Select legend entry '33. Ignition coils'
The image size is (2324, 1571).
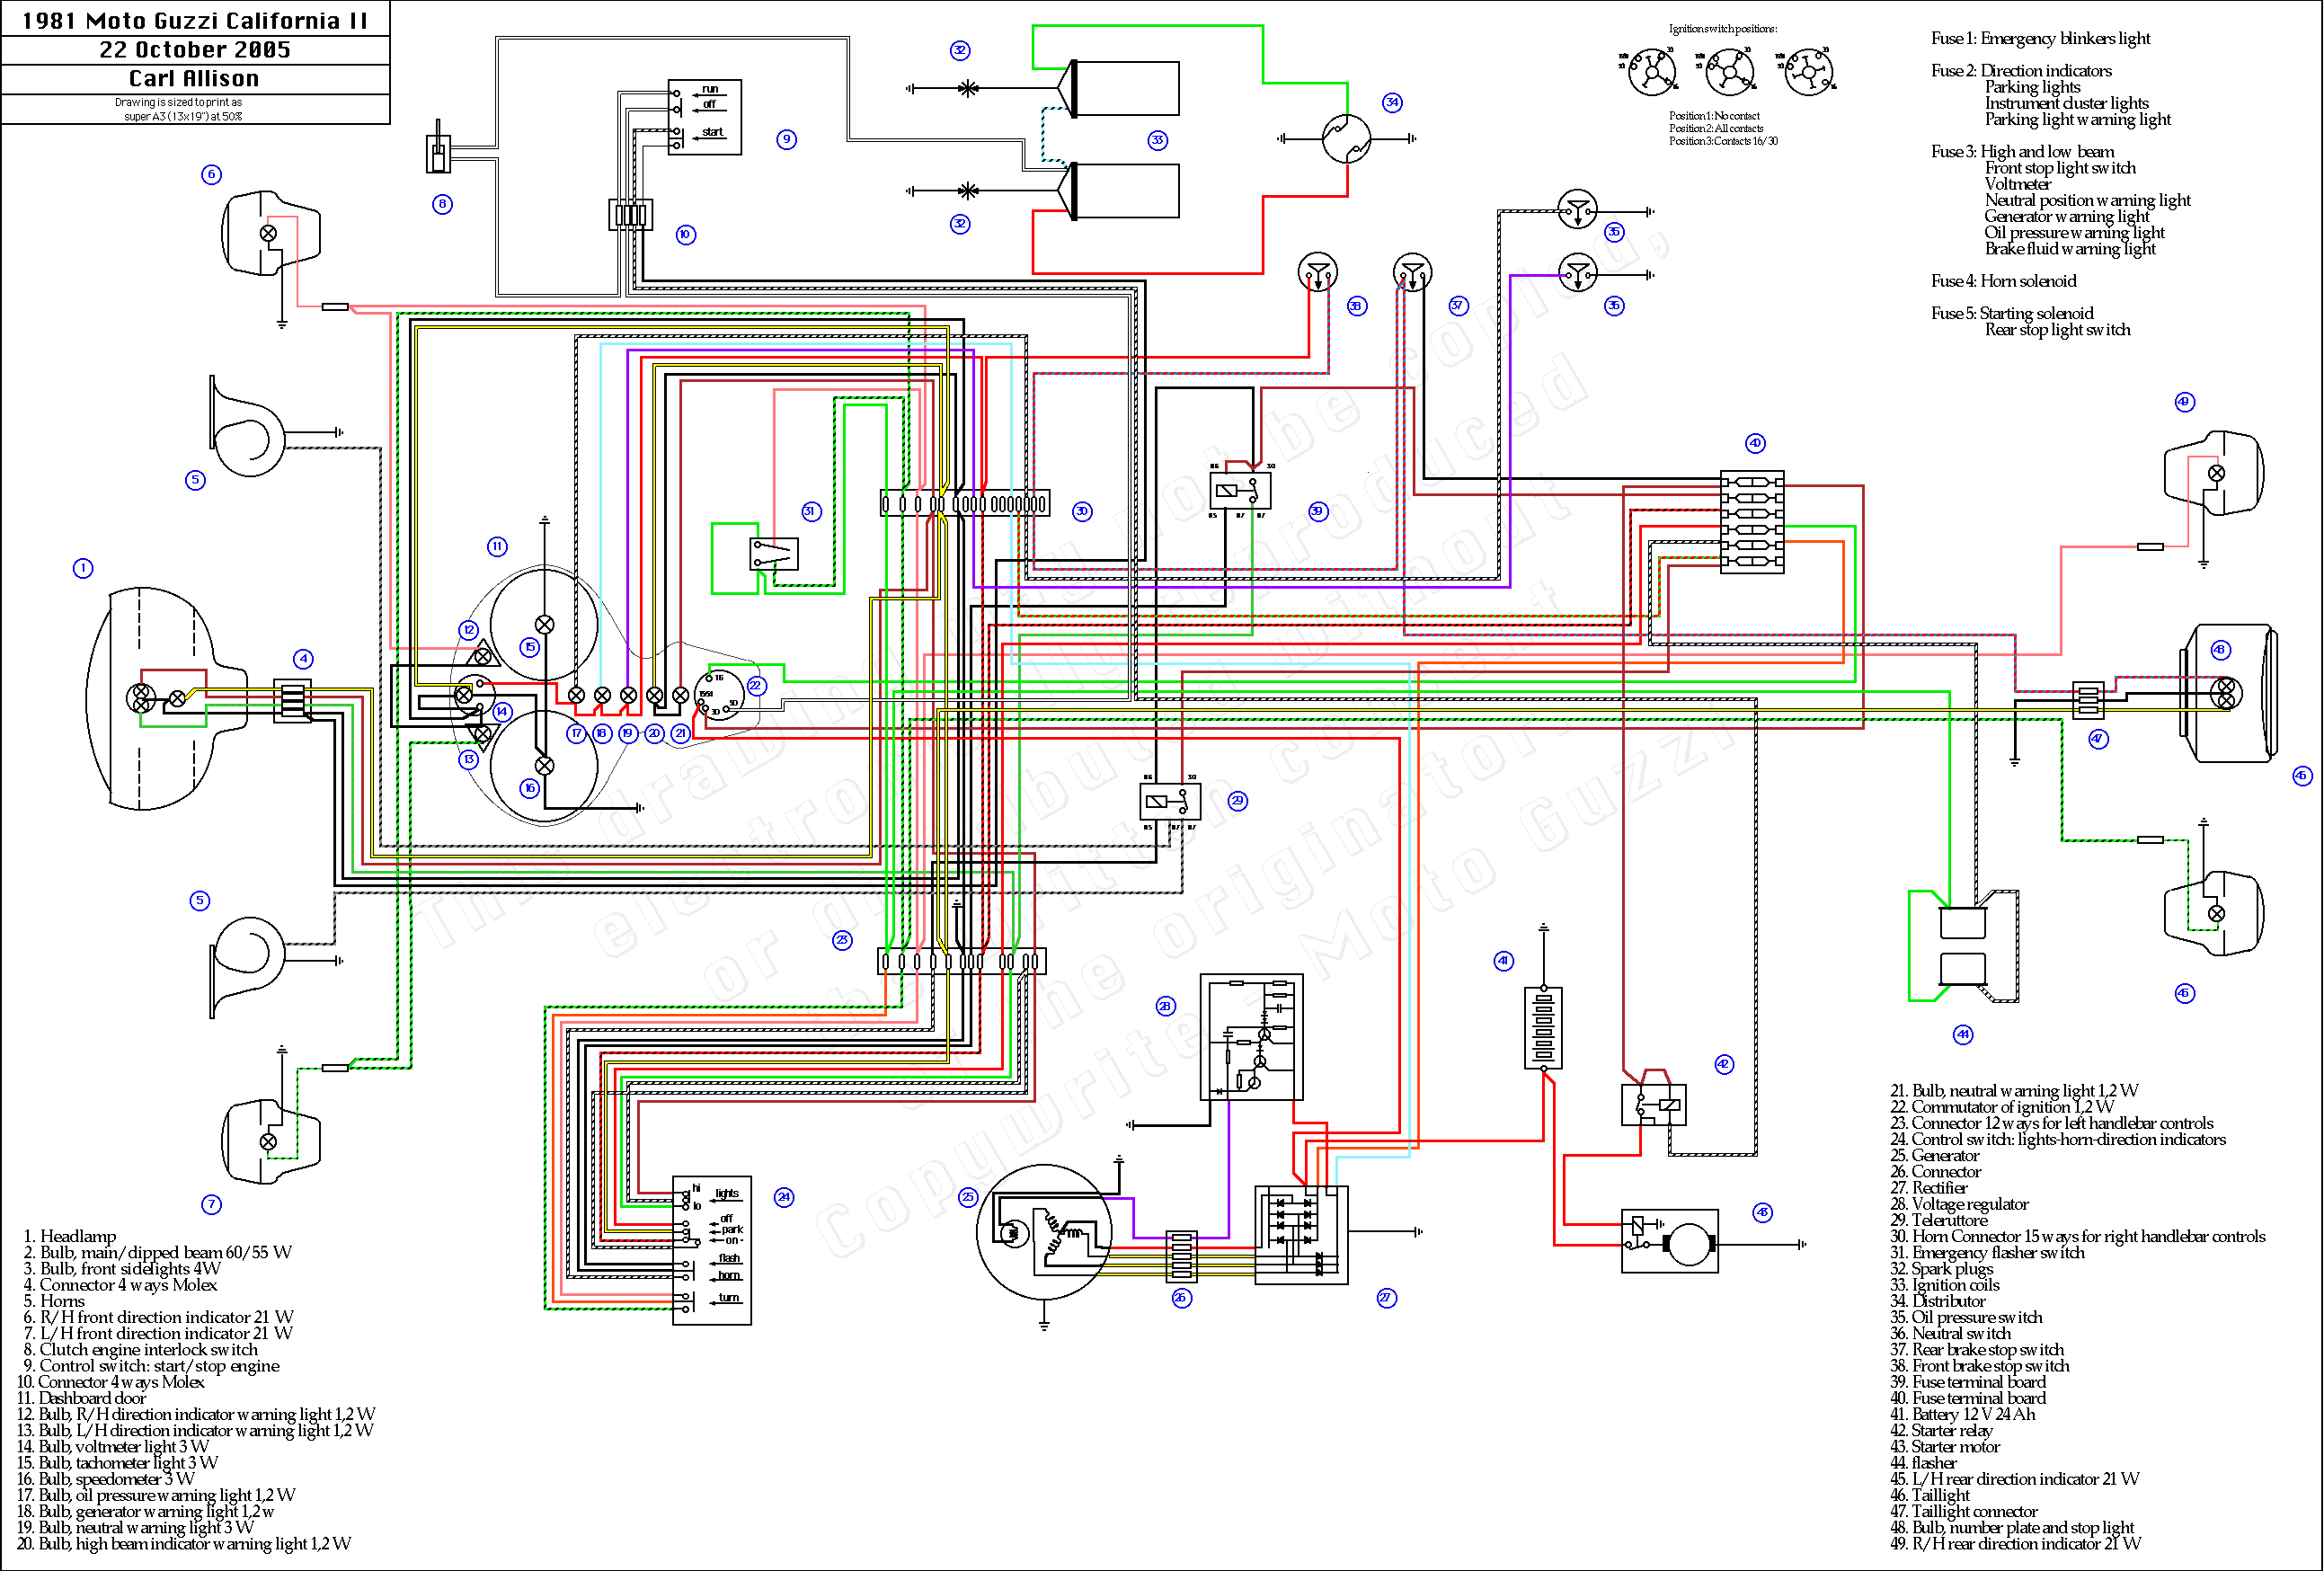1945,1286
